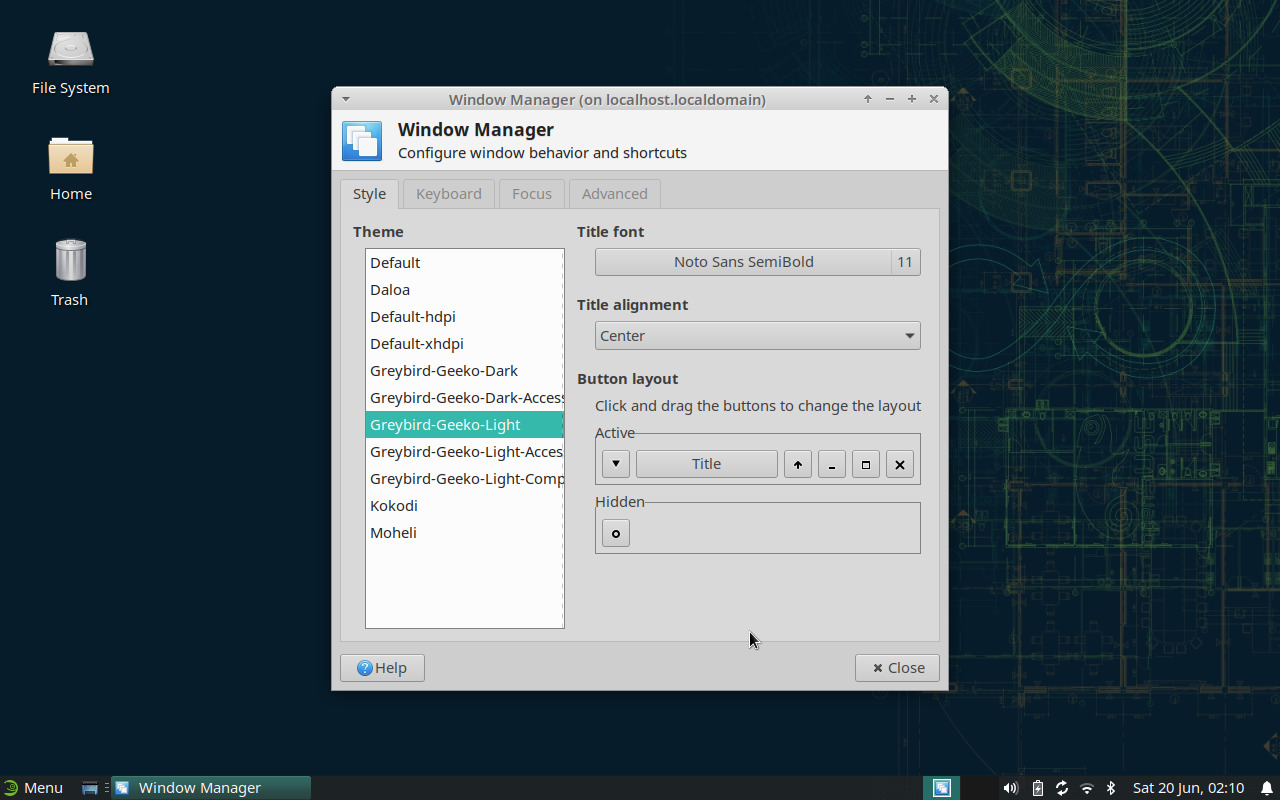This screenshot has height=800, width=1280.
Task: Select the menu button in Active button layout
Action: [615, 463]
